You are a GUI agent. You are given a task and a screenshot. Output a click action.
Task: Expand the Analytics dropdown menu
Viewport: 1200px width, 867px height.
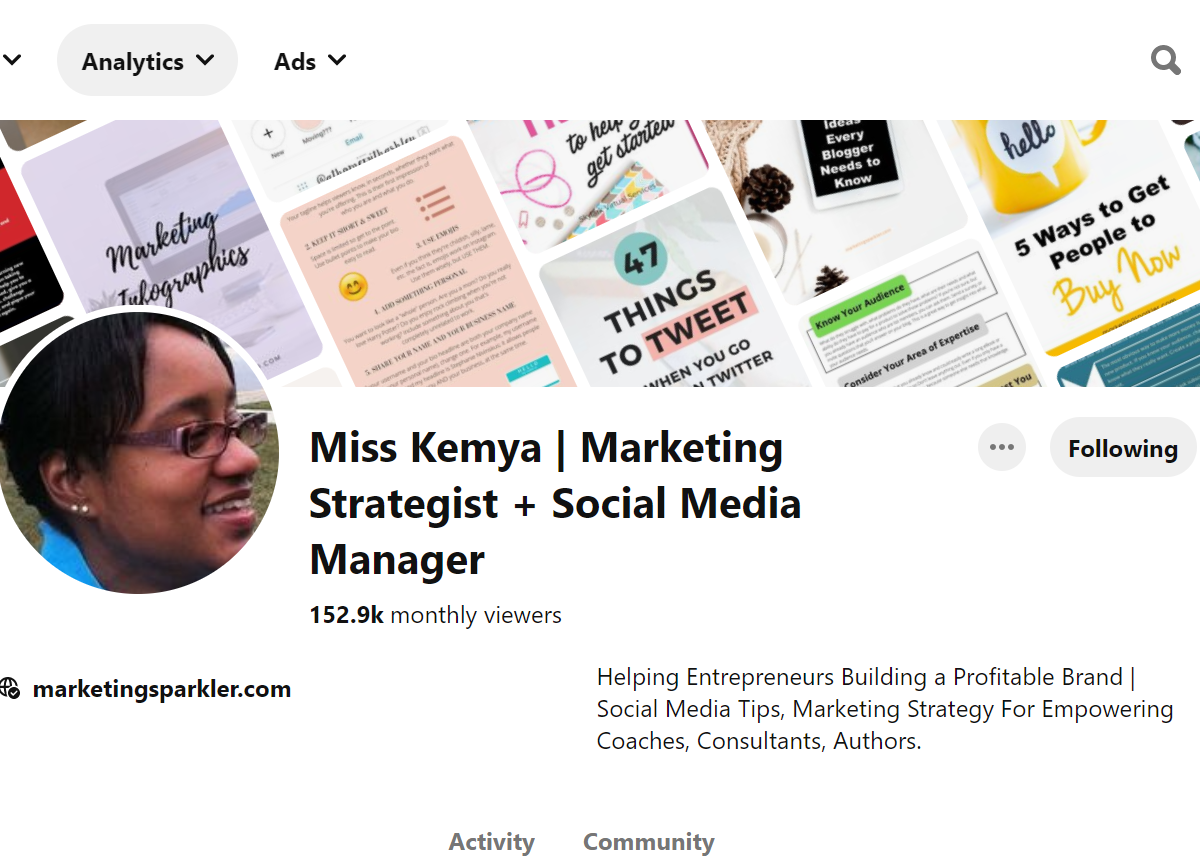[147, 61]
